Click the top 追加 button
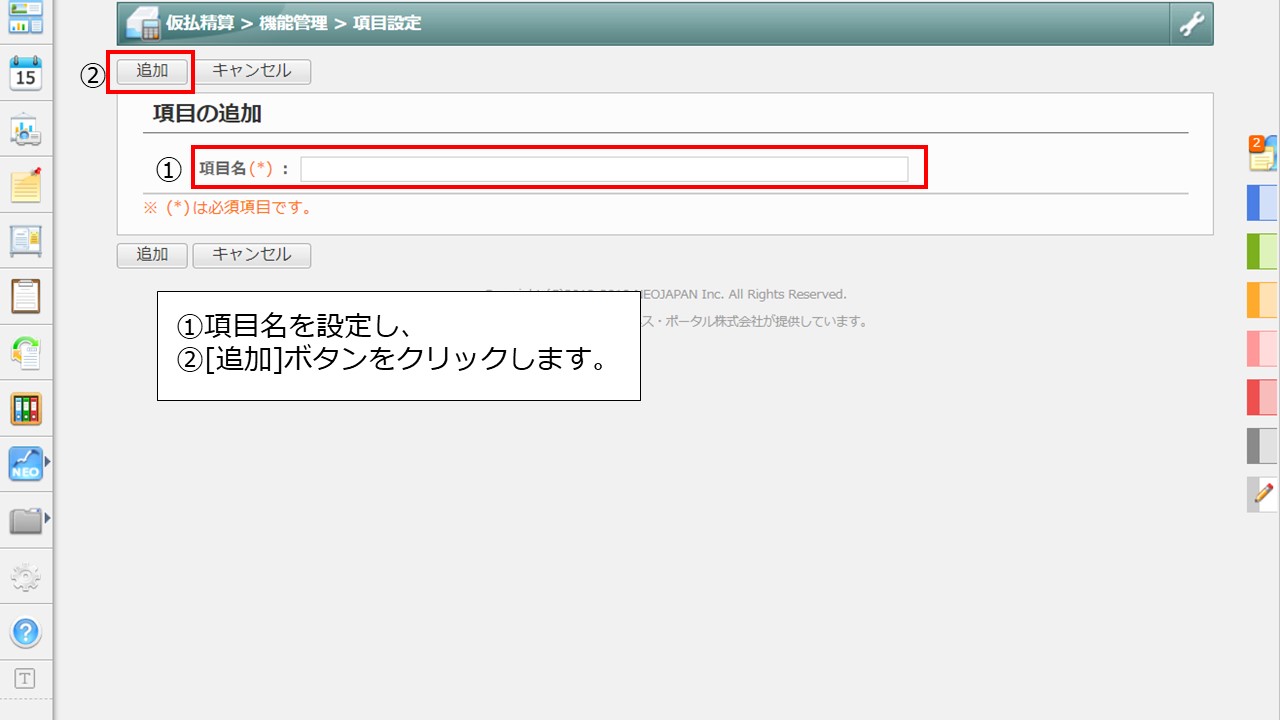This screenshot has width=1280, height=720. [x=152, y=71]
